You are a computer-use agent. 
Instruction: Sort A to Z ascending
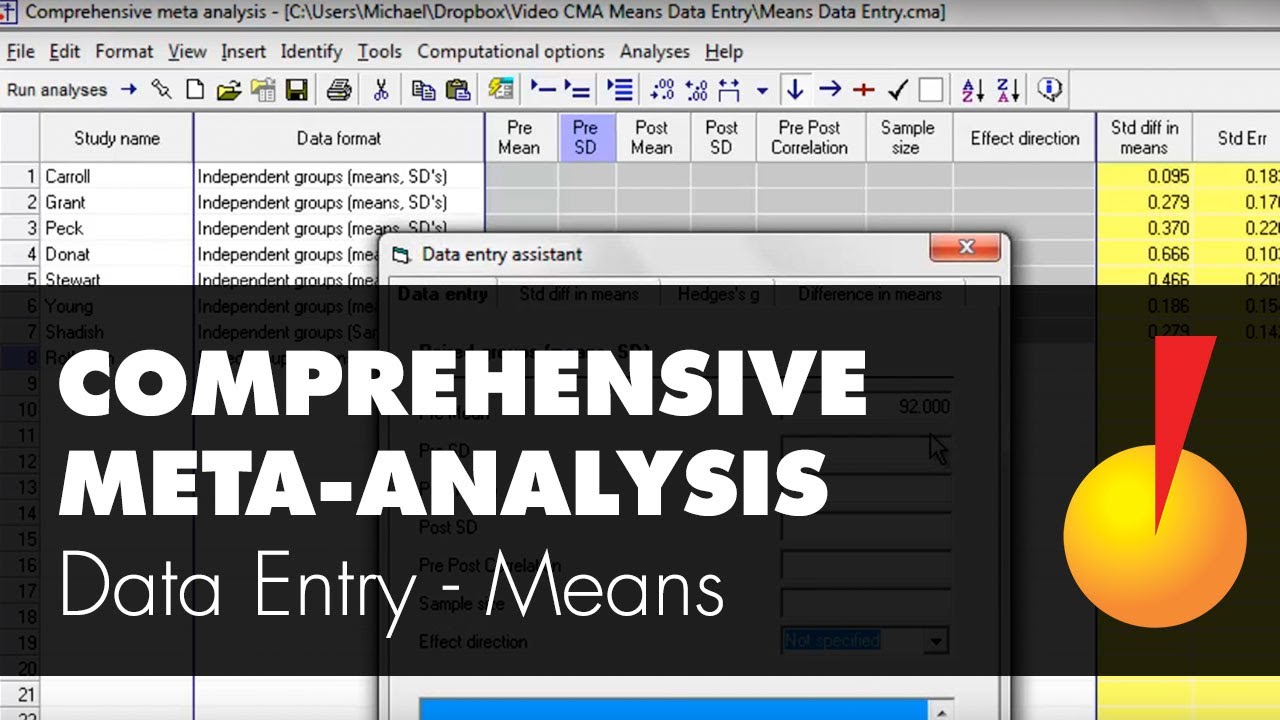point(973,90)
